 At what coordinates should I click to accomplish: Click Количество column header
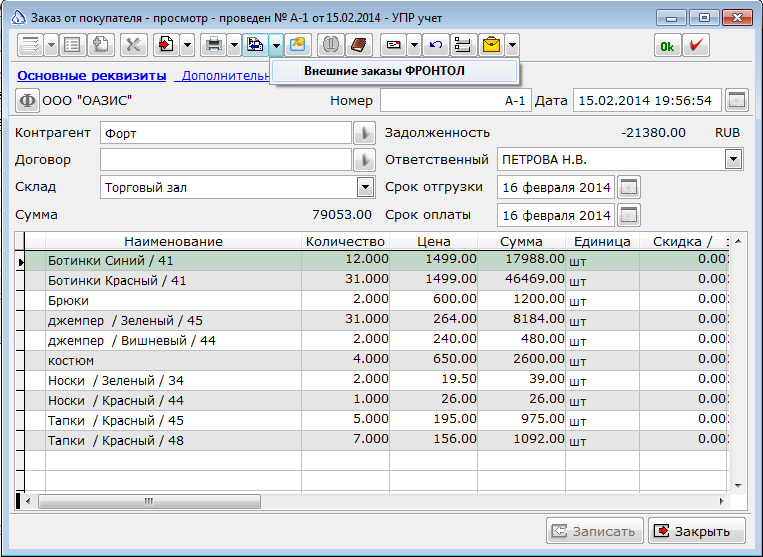click(345, 242)
